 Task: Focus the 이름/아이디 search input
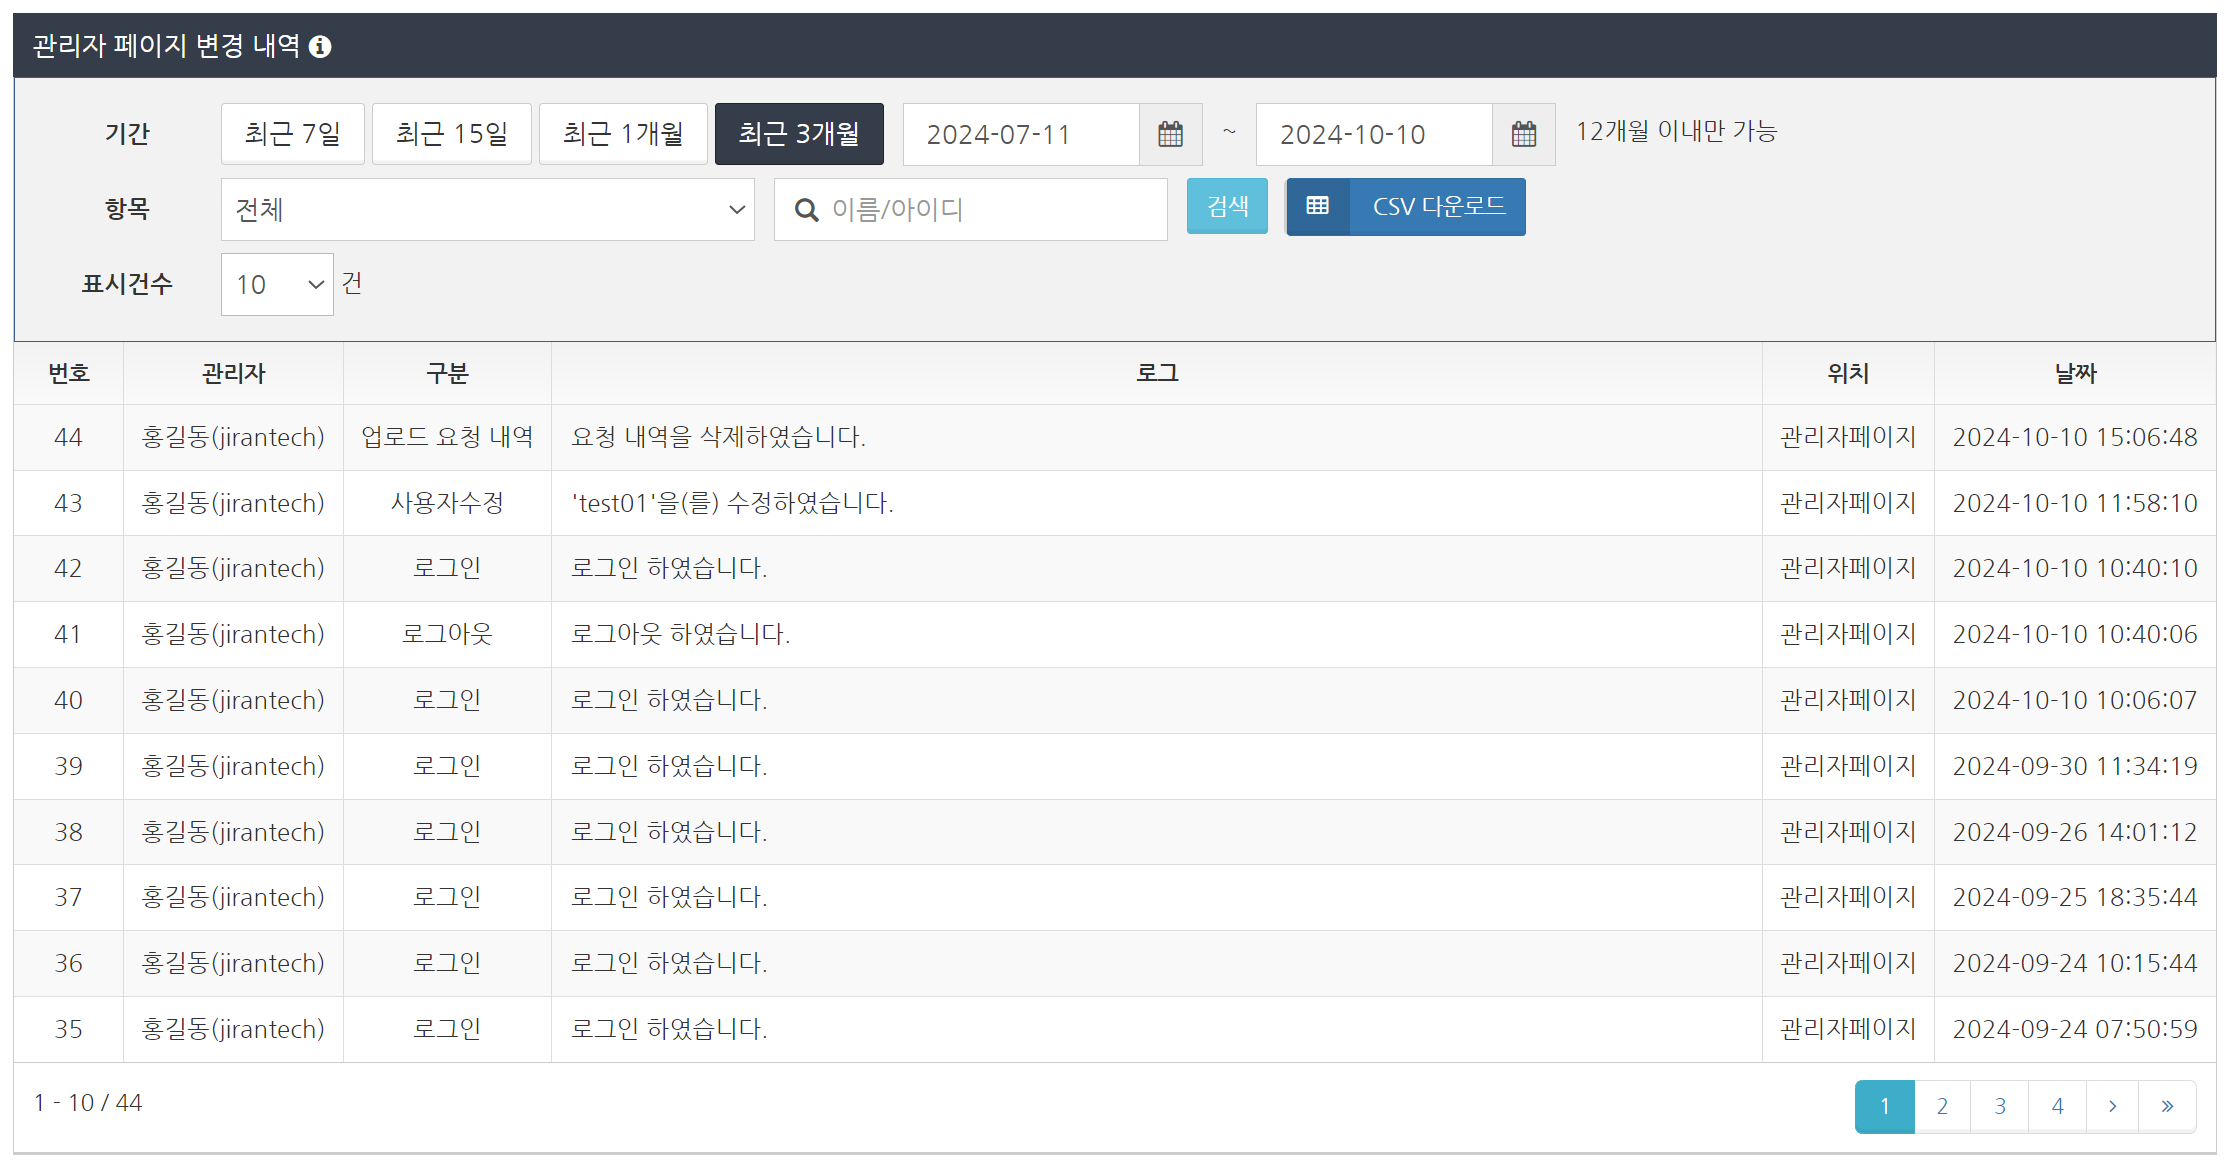click(990, 210)
